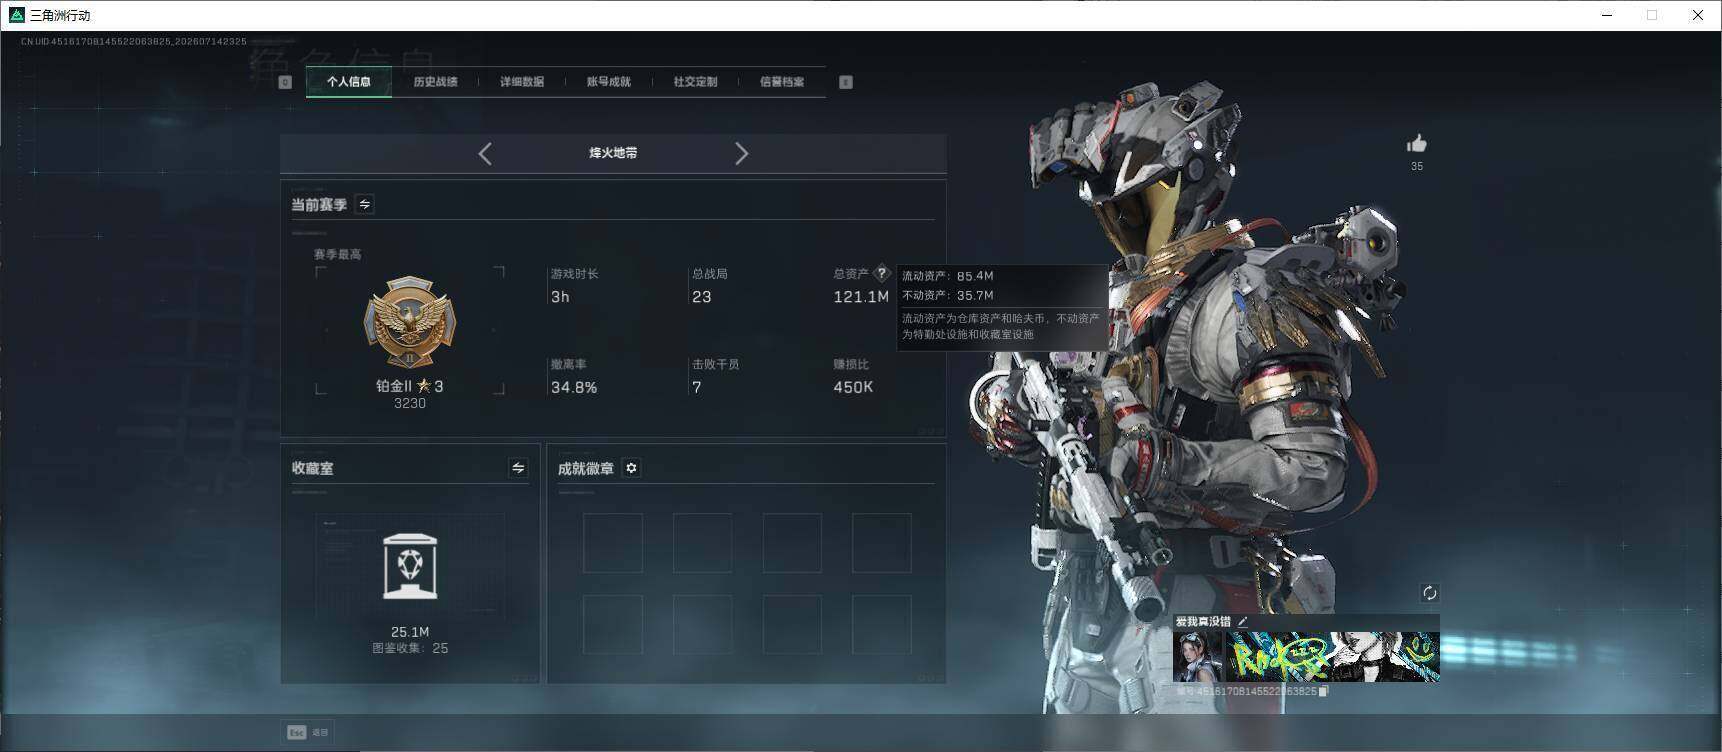Click the Q key hint before the tabs
This screenshot has height=752, width=1722.
(x=285, y=82)
